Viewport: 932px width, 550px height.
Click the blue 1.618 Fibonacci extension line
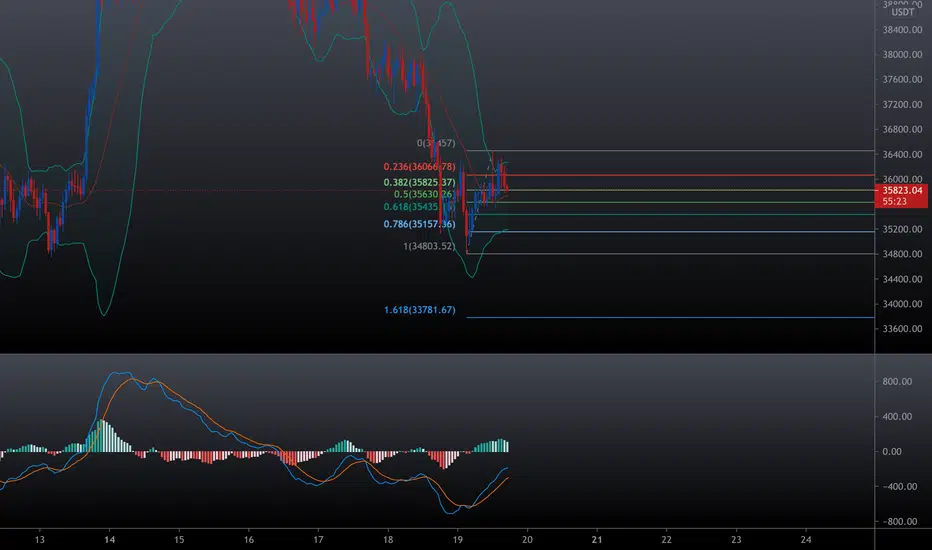670,318
